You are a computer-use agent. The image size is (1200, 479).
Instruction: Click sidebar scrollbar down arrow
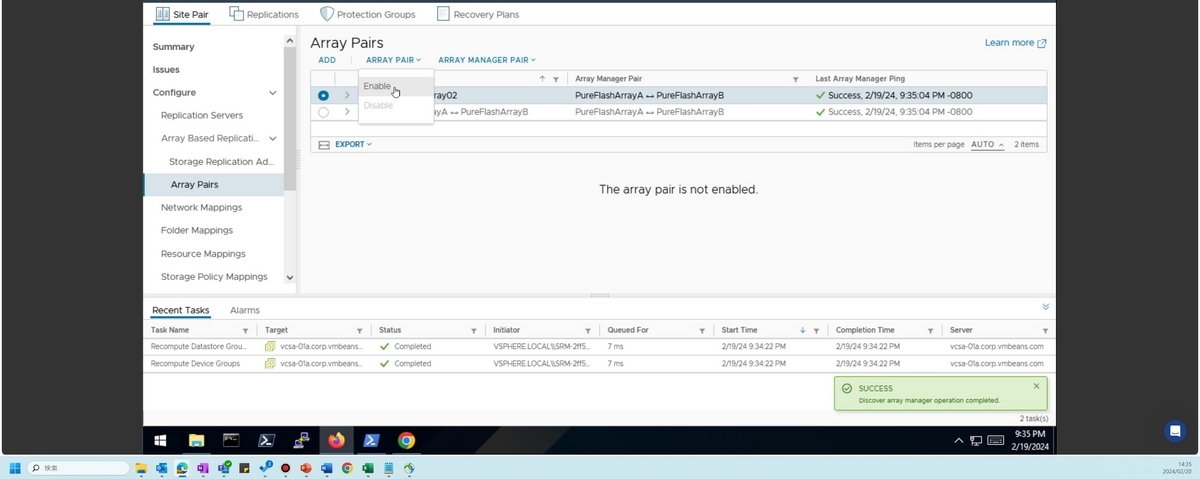pyautogui.click(x=290, y=278)
